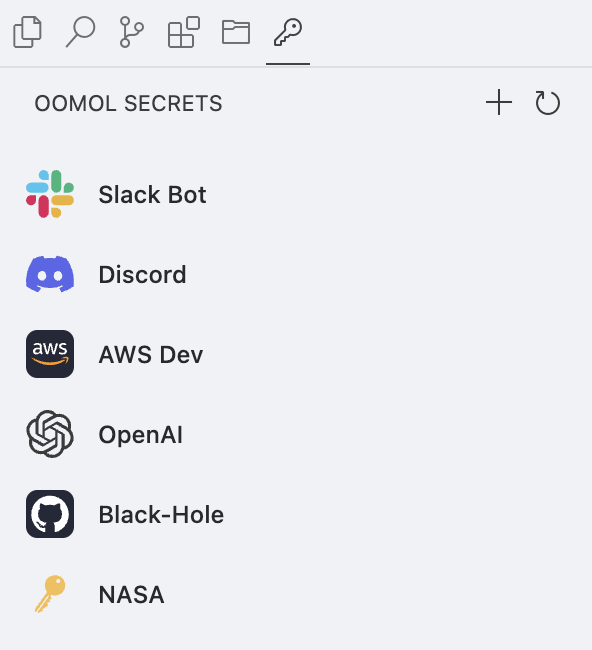
Task: Click the OpenAI logo icon
Action: pyautogui.click(x=50, y=434)
